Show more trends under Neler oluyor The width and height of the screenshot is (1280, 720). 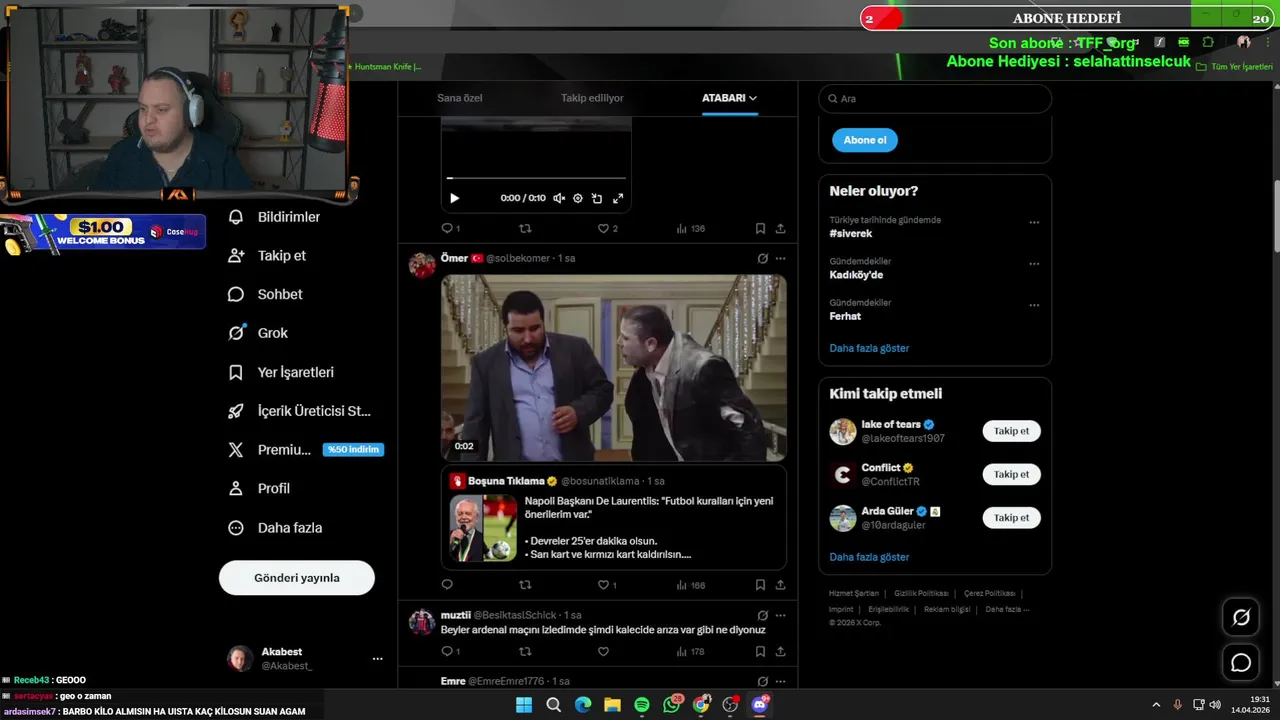pos(869,348)
